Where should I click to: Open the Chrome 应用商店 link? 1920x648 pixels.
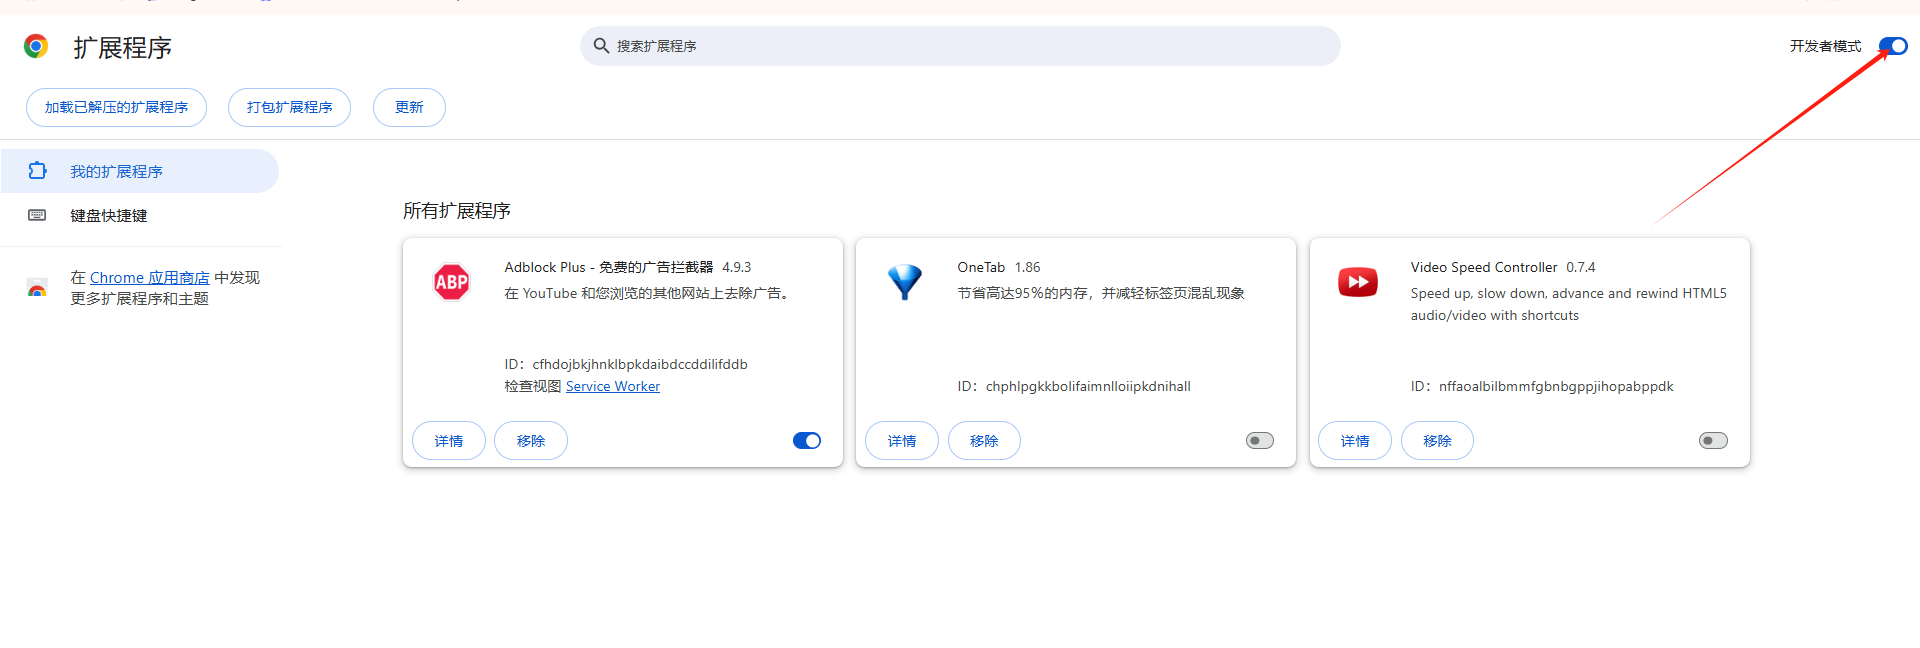click(x=150, y=277)
